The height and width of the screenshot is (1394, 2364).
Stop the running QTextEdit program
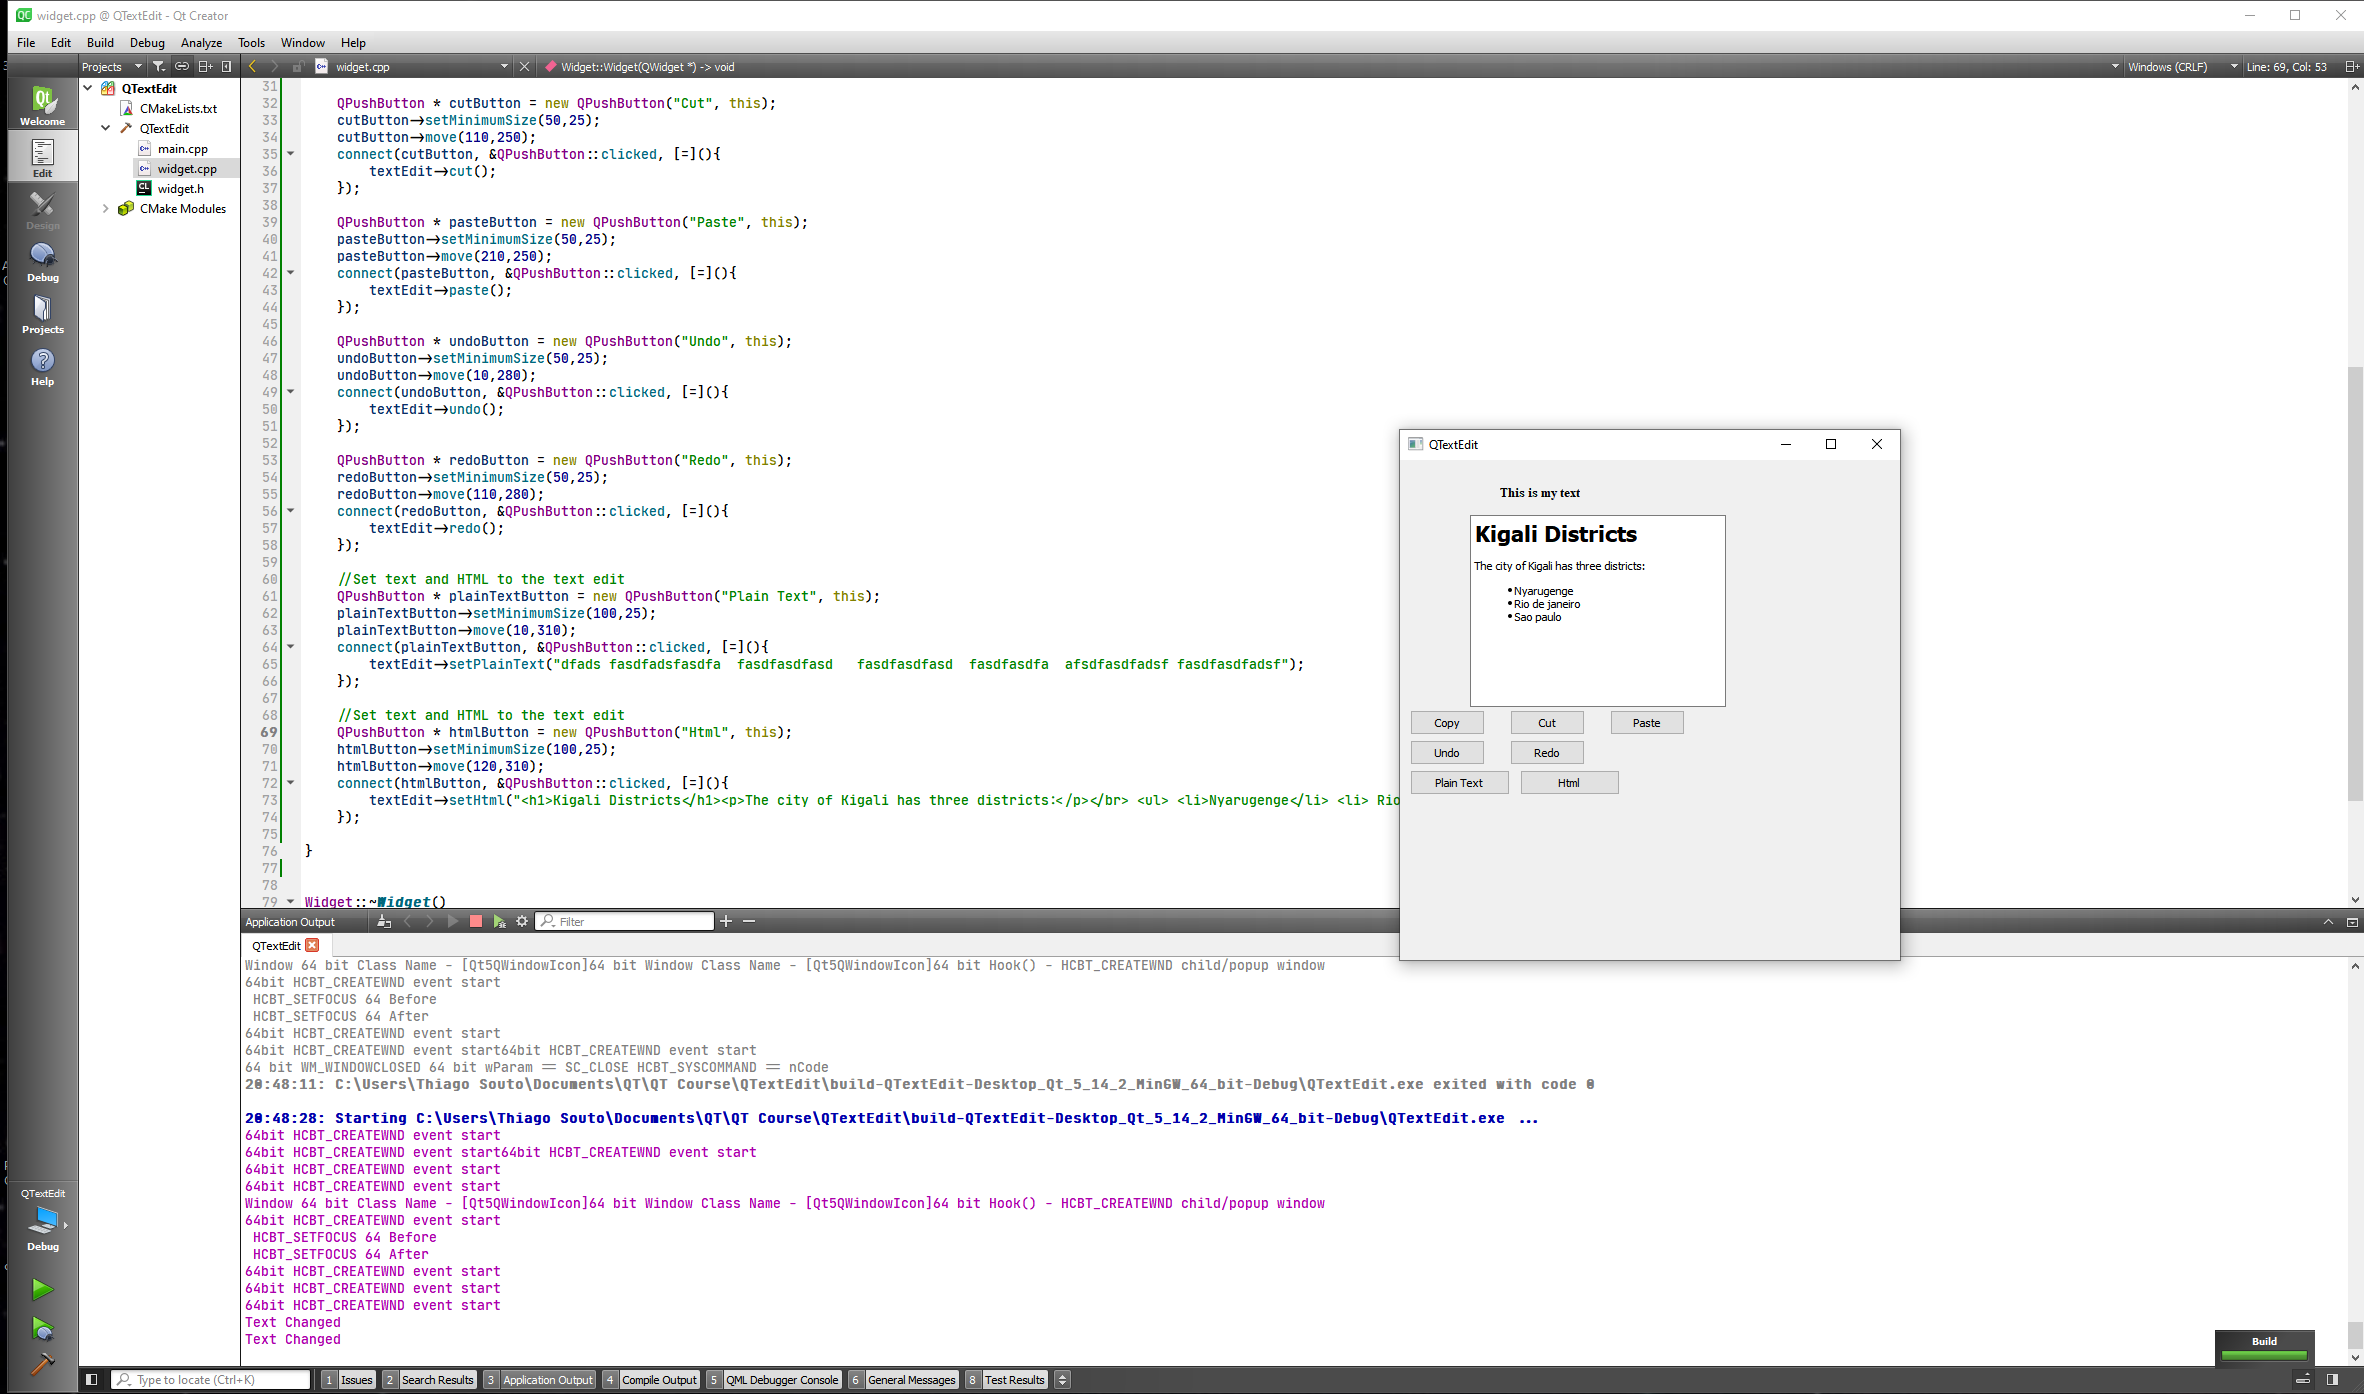pyautogui.click(x=476, y=921)
